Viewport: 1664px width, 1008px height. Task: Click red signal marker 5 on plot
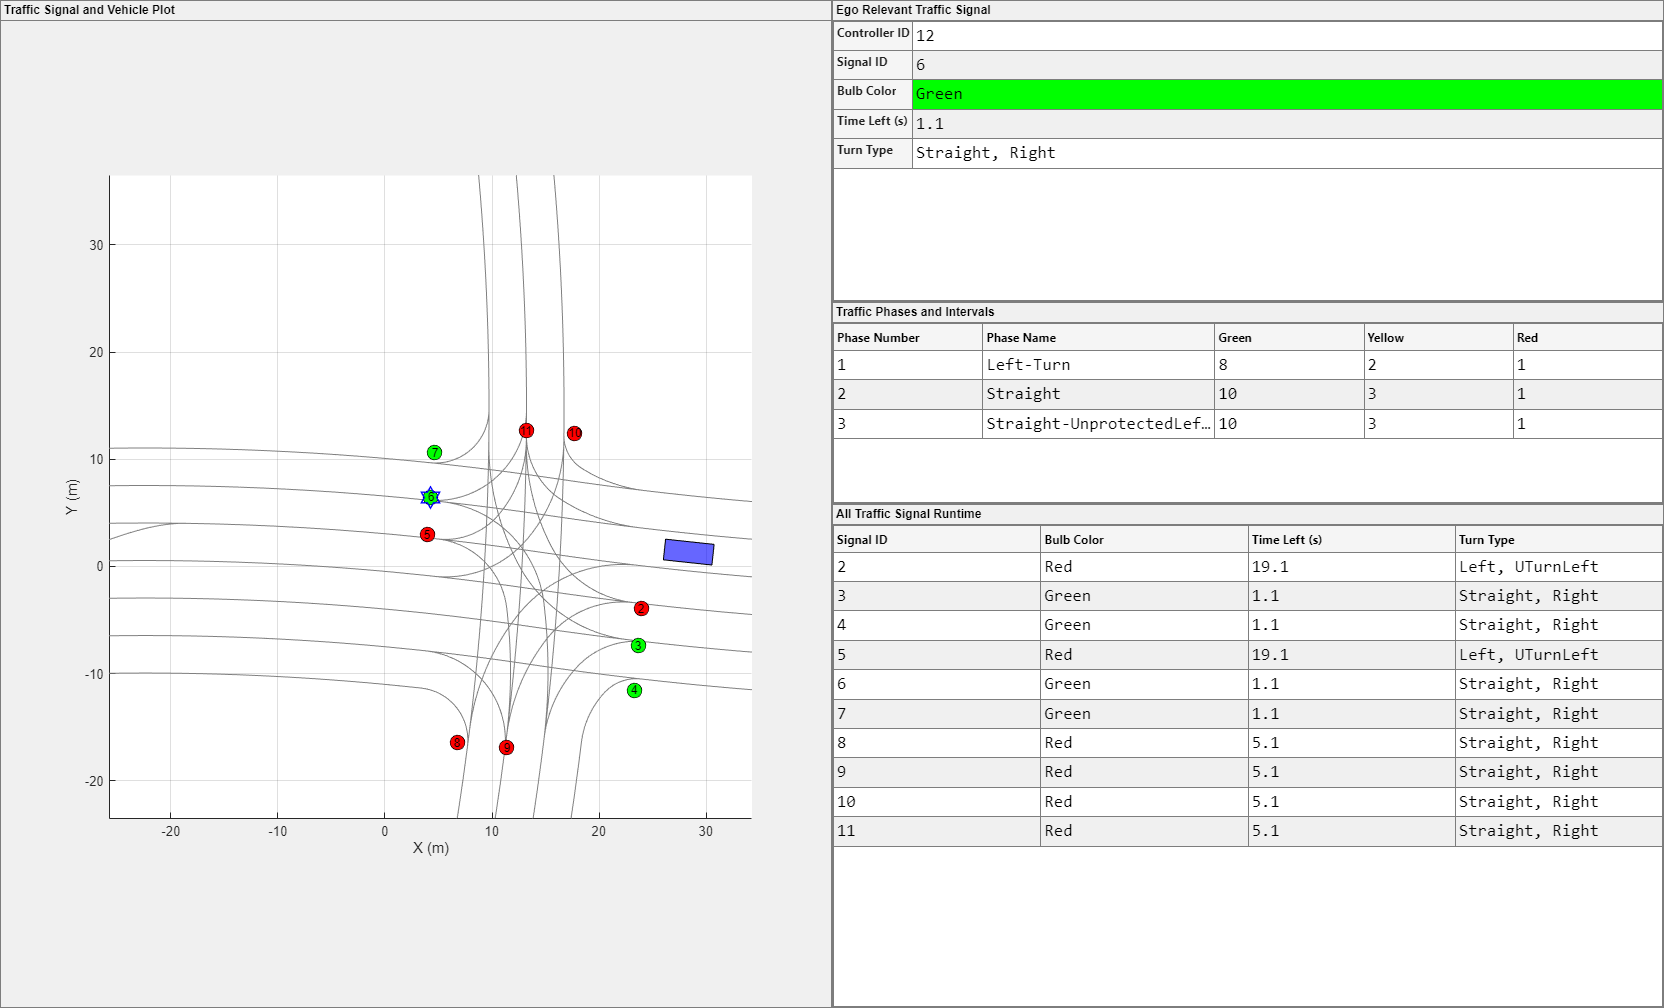click(x=427, y=534)
